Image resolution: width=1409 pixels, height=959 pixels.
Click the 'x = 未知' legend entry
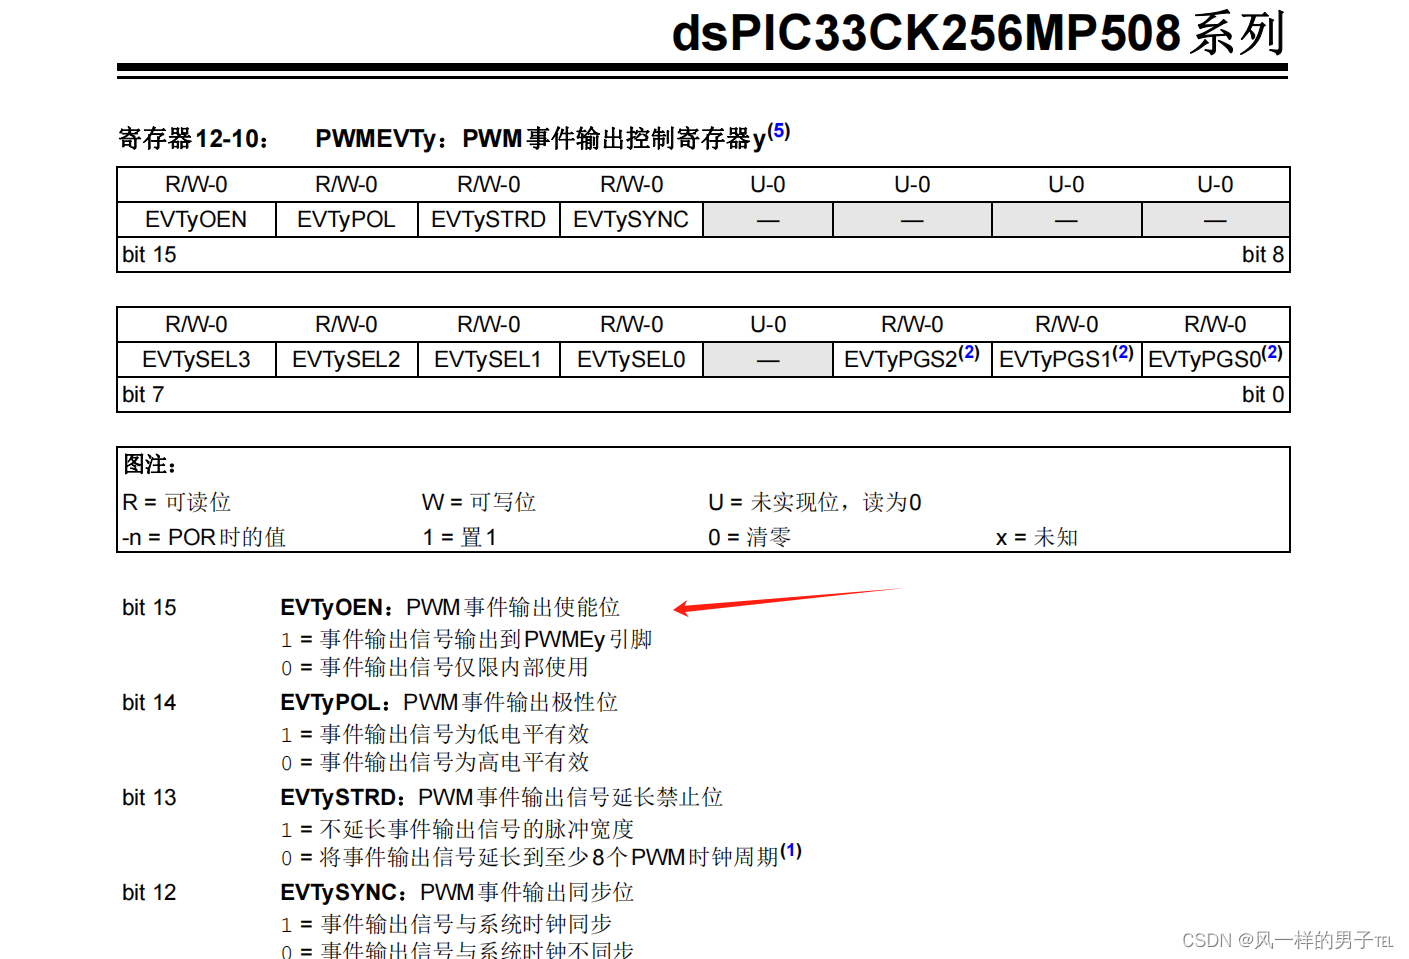click(1037, 537)
